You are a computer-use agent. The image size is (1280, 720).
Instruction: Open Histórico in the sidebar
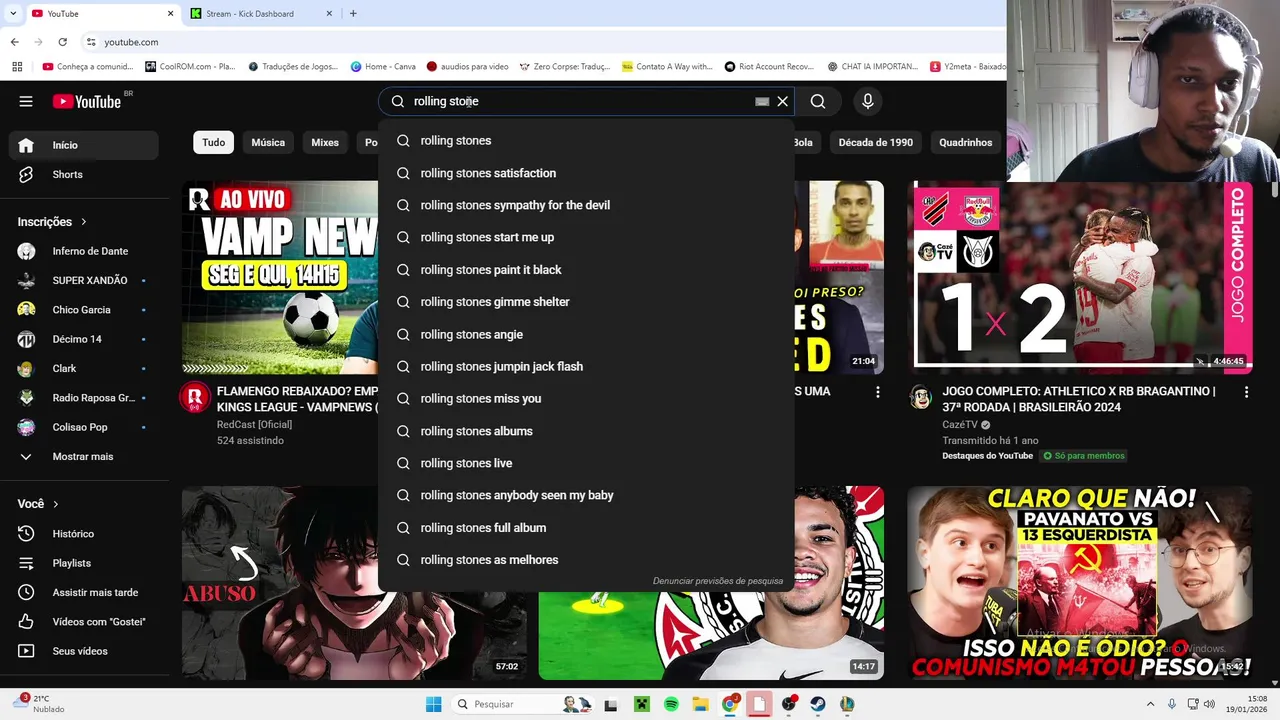[x=84, y=534]
